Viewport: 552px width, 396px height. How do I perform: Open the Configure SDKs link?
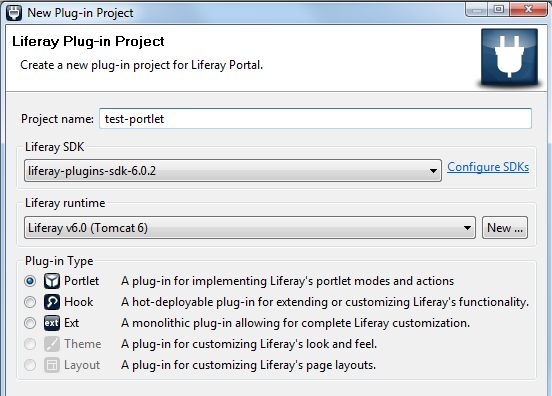coord(488,167)
